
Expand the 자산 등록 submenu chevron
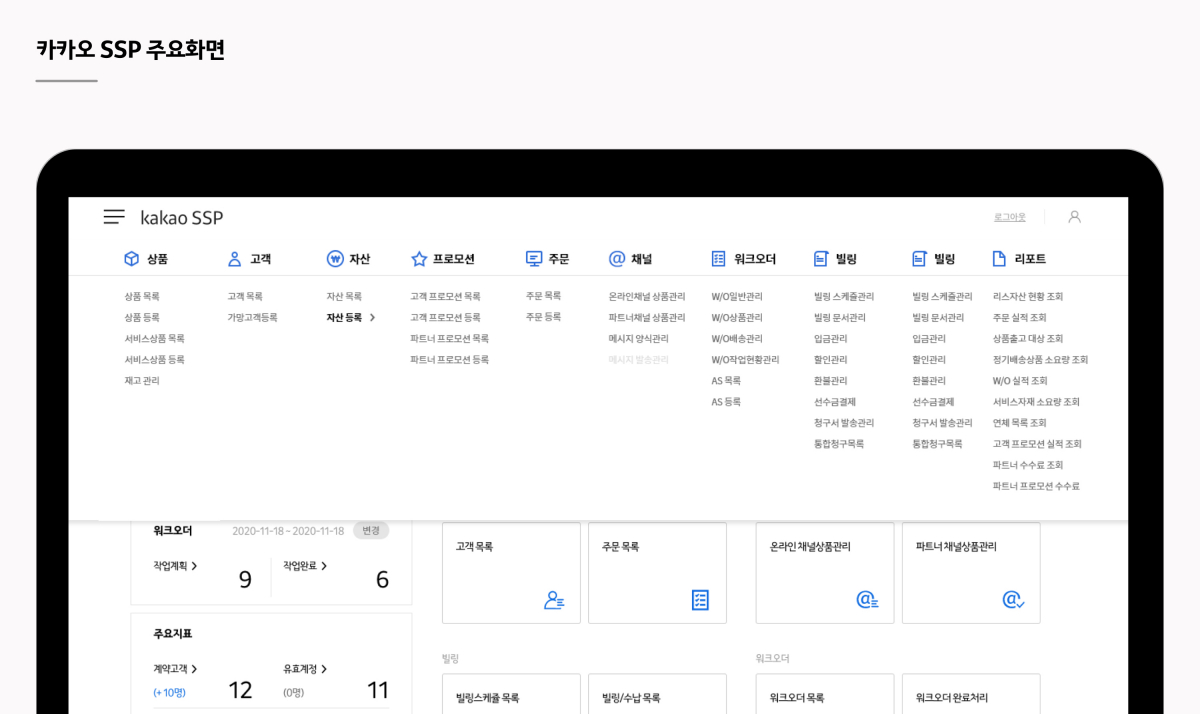coord(373,318)
